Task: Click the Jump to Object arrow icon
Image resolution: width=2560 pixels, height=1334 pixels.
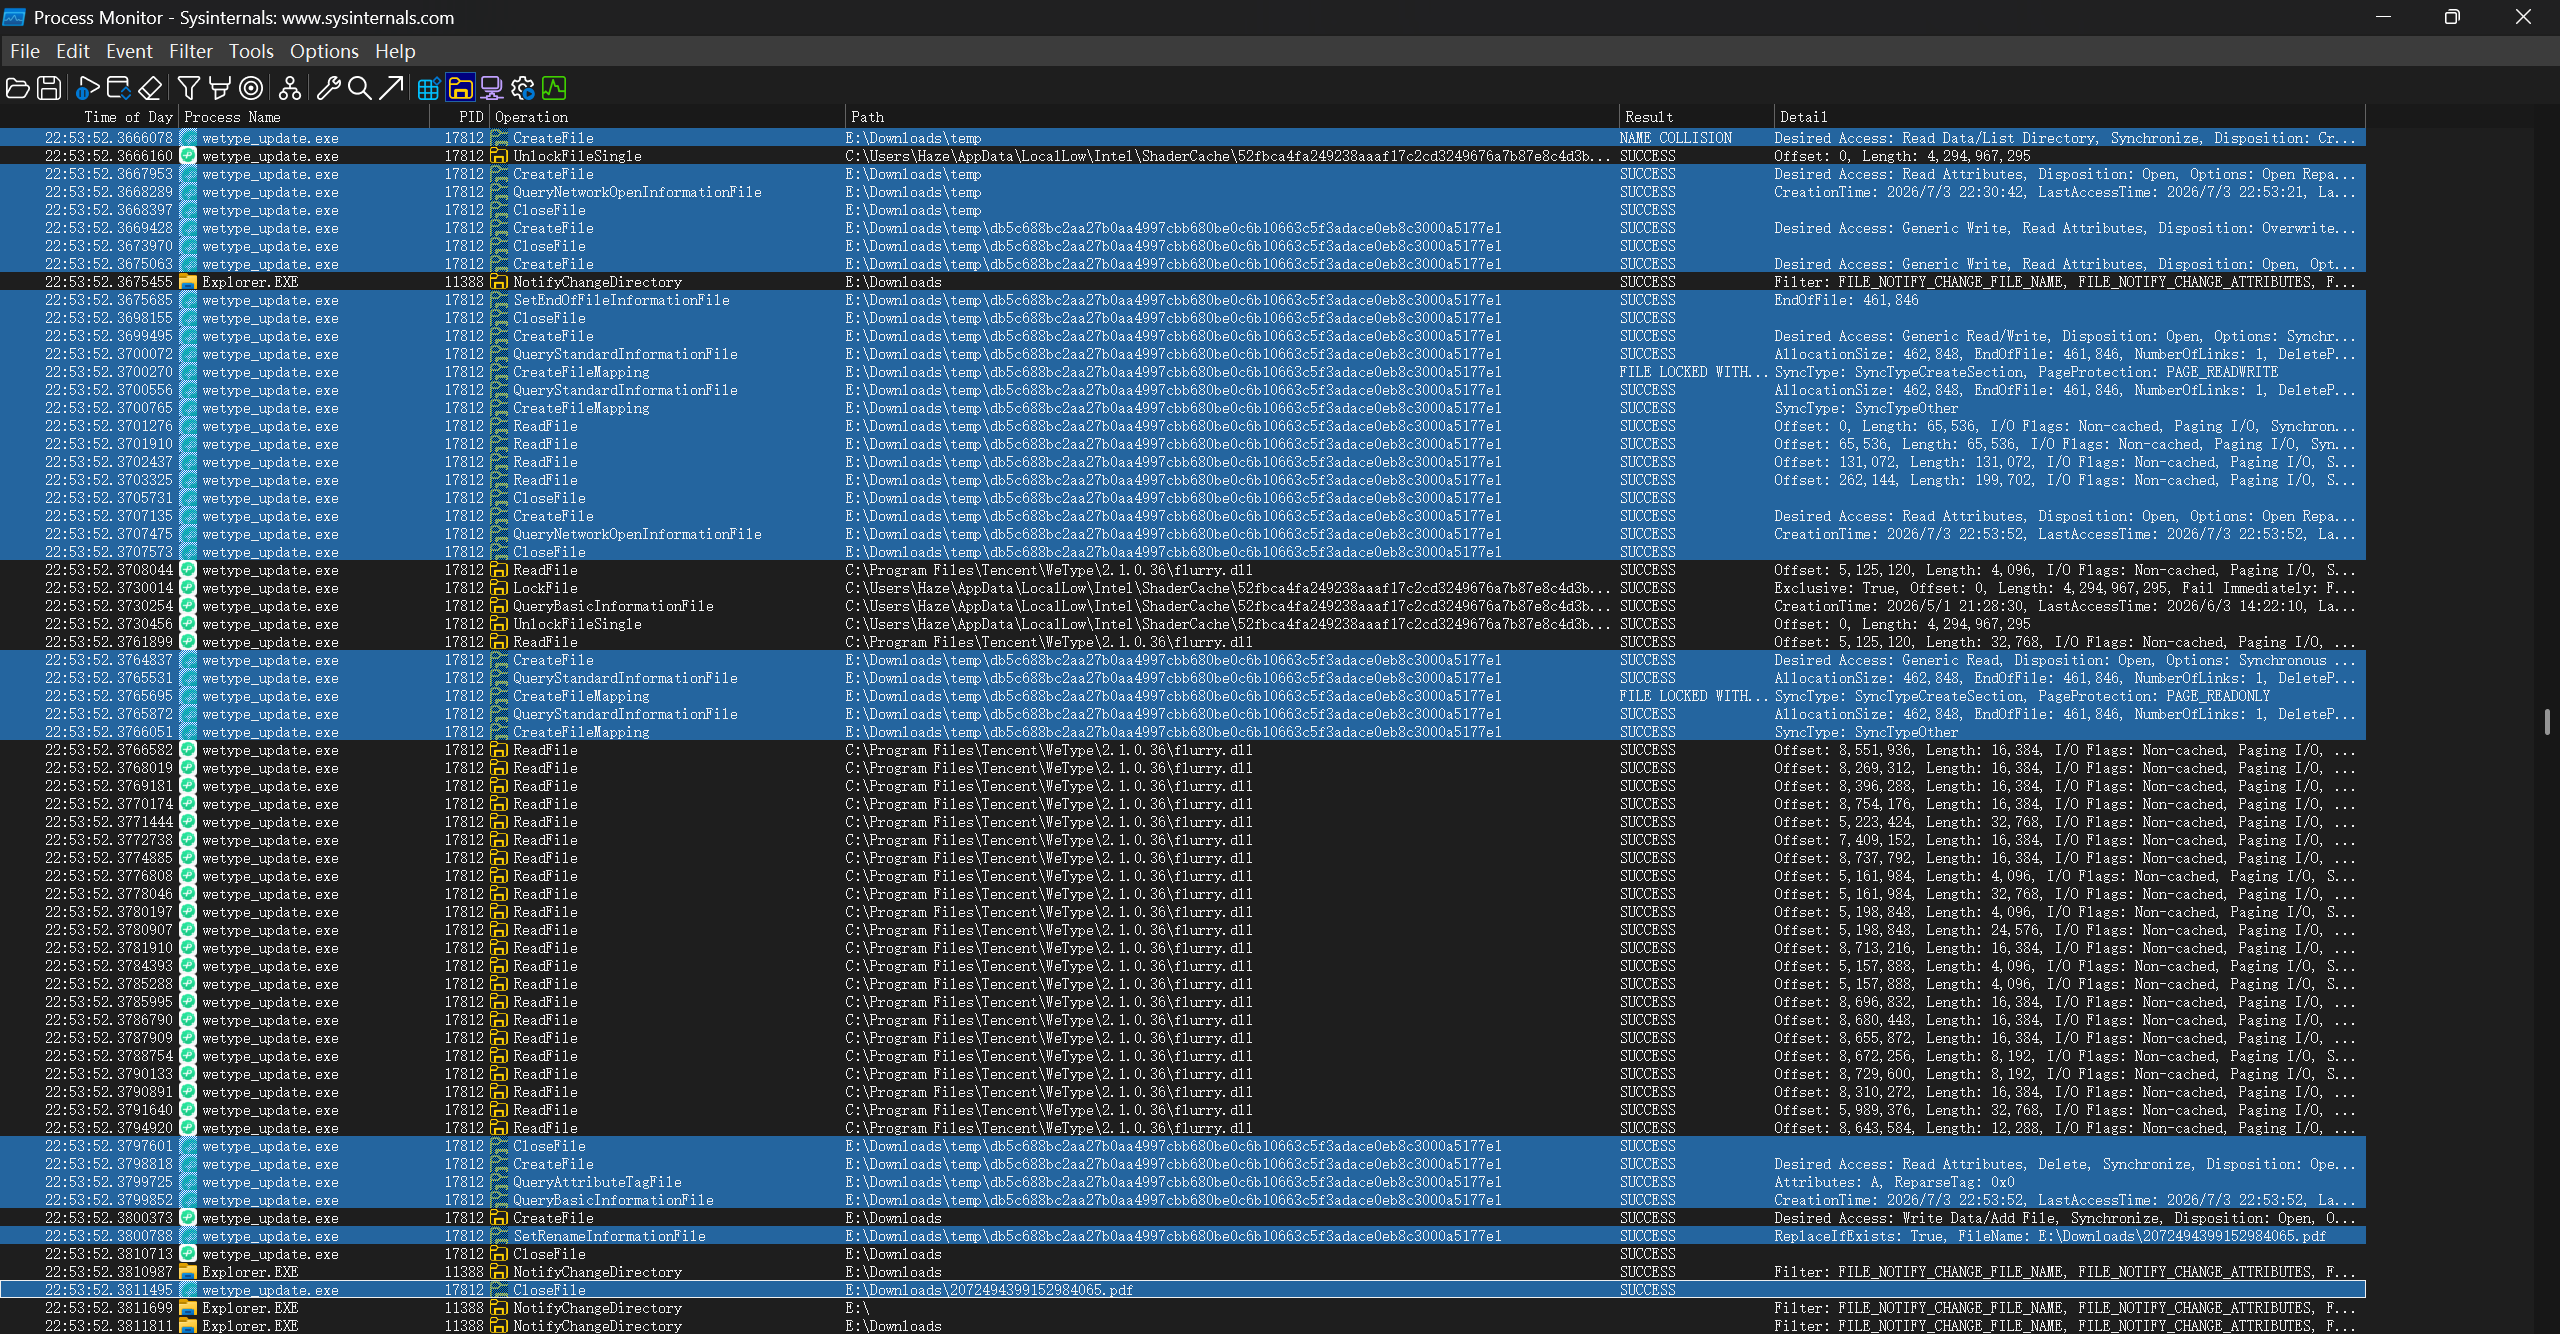Action: point(391,88)
